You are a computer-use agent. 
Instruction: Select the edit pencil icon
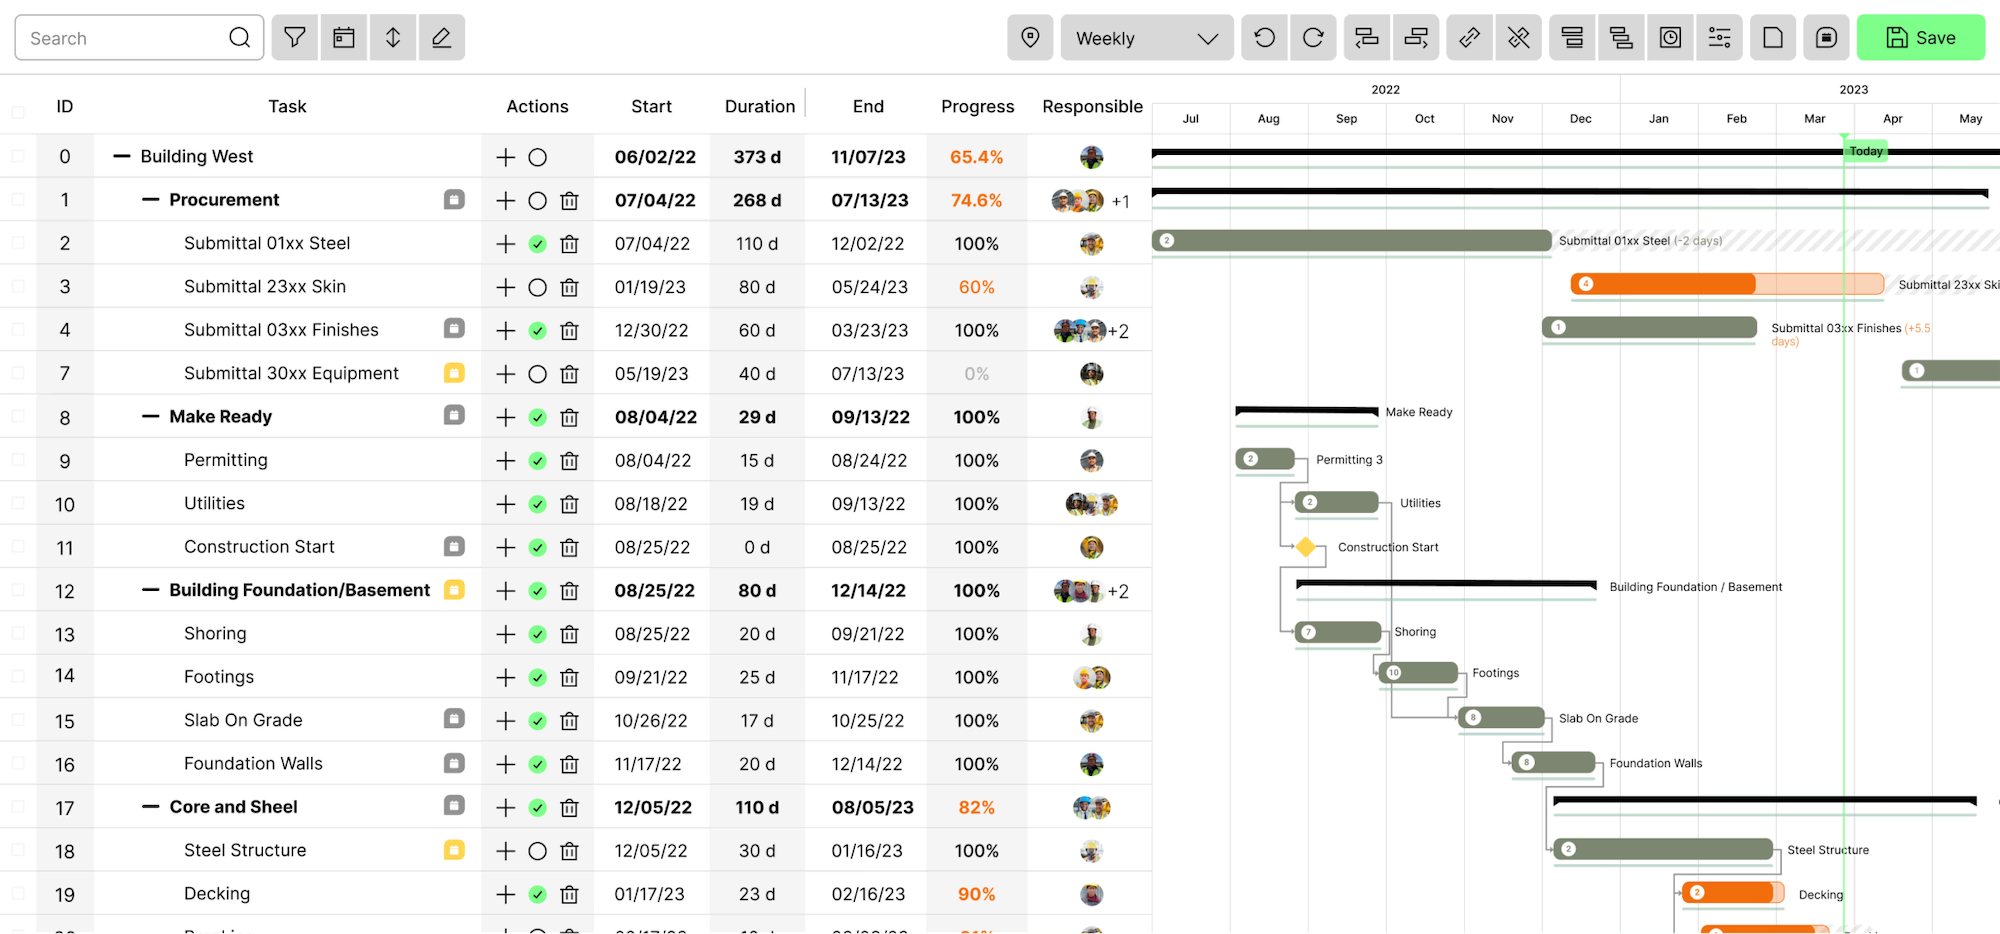coord(441,37)
